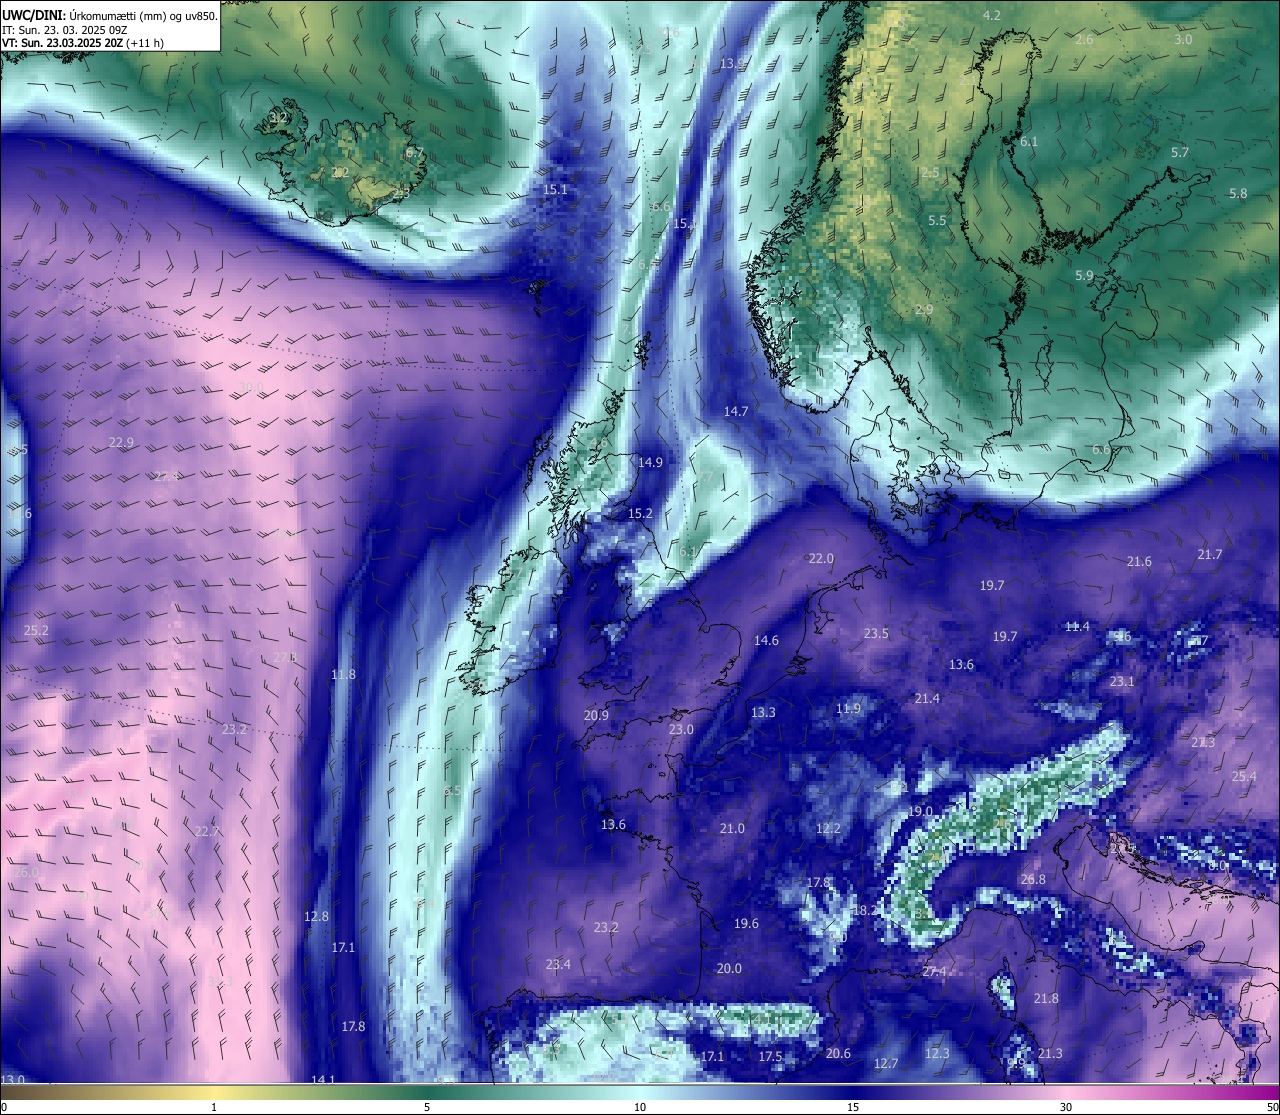Click the 19.0 map value
Image resolution: width=1280 pixels, height=1115 pixels.
920,811
